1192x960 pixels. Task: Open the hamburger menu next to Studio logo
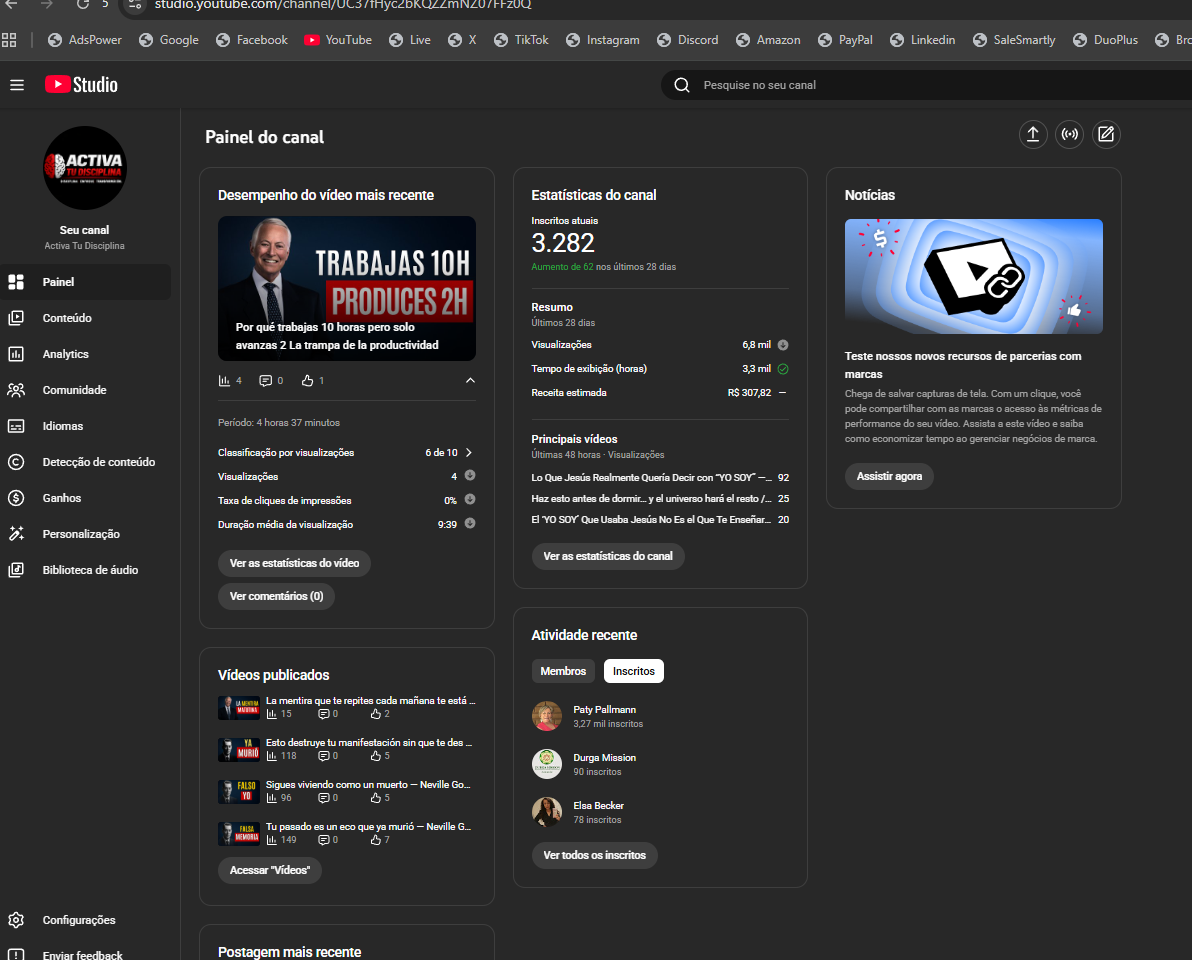coord(17,85)
